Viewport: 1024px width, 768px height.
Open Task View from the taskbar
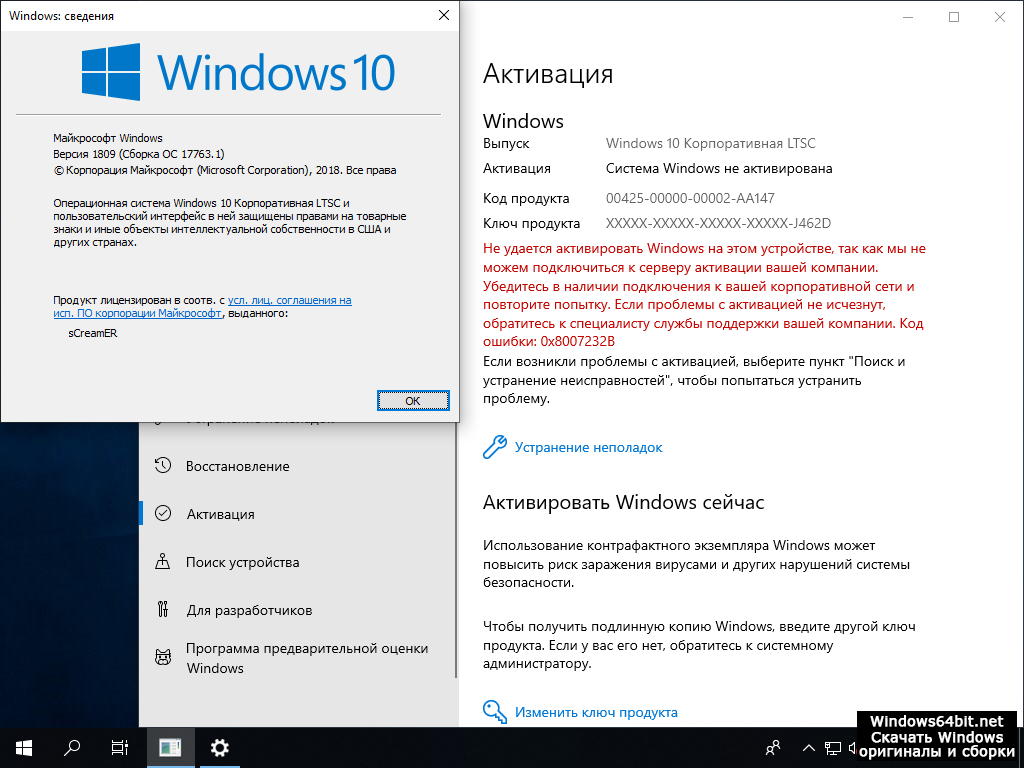tap(120, 747)
